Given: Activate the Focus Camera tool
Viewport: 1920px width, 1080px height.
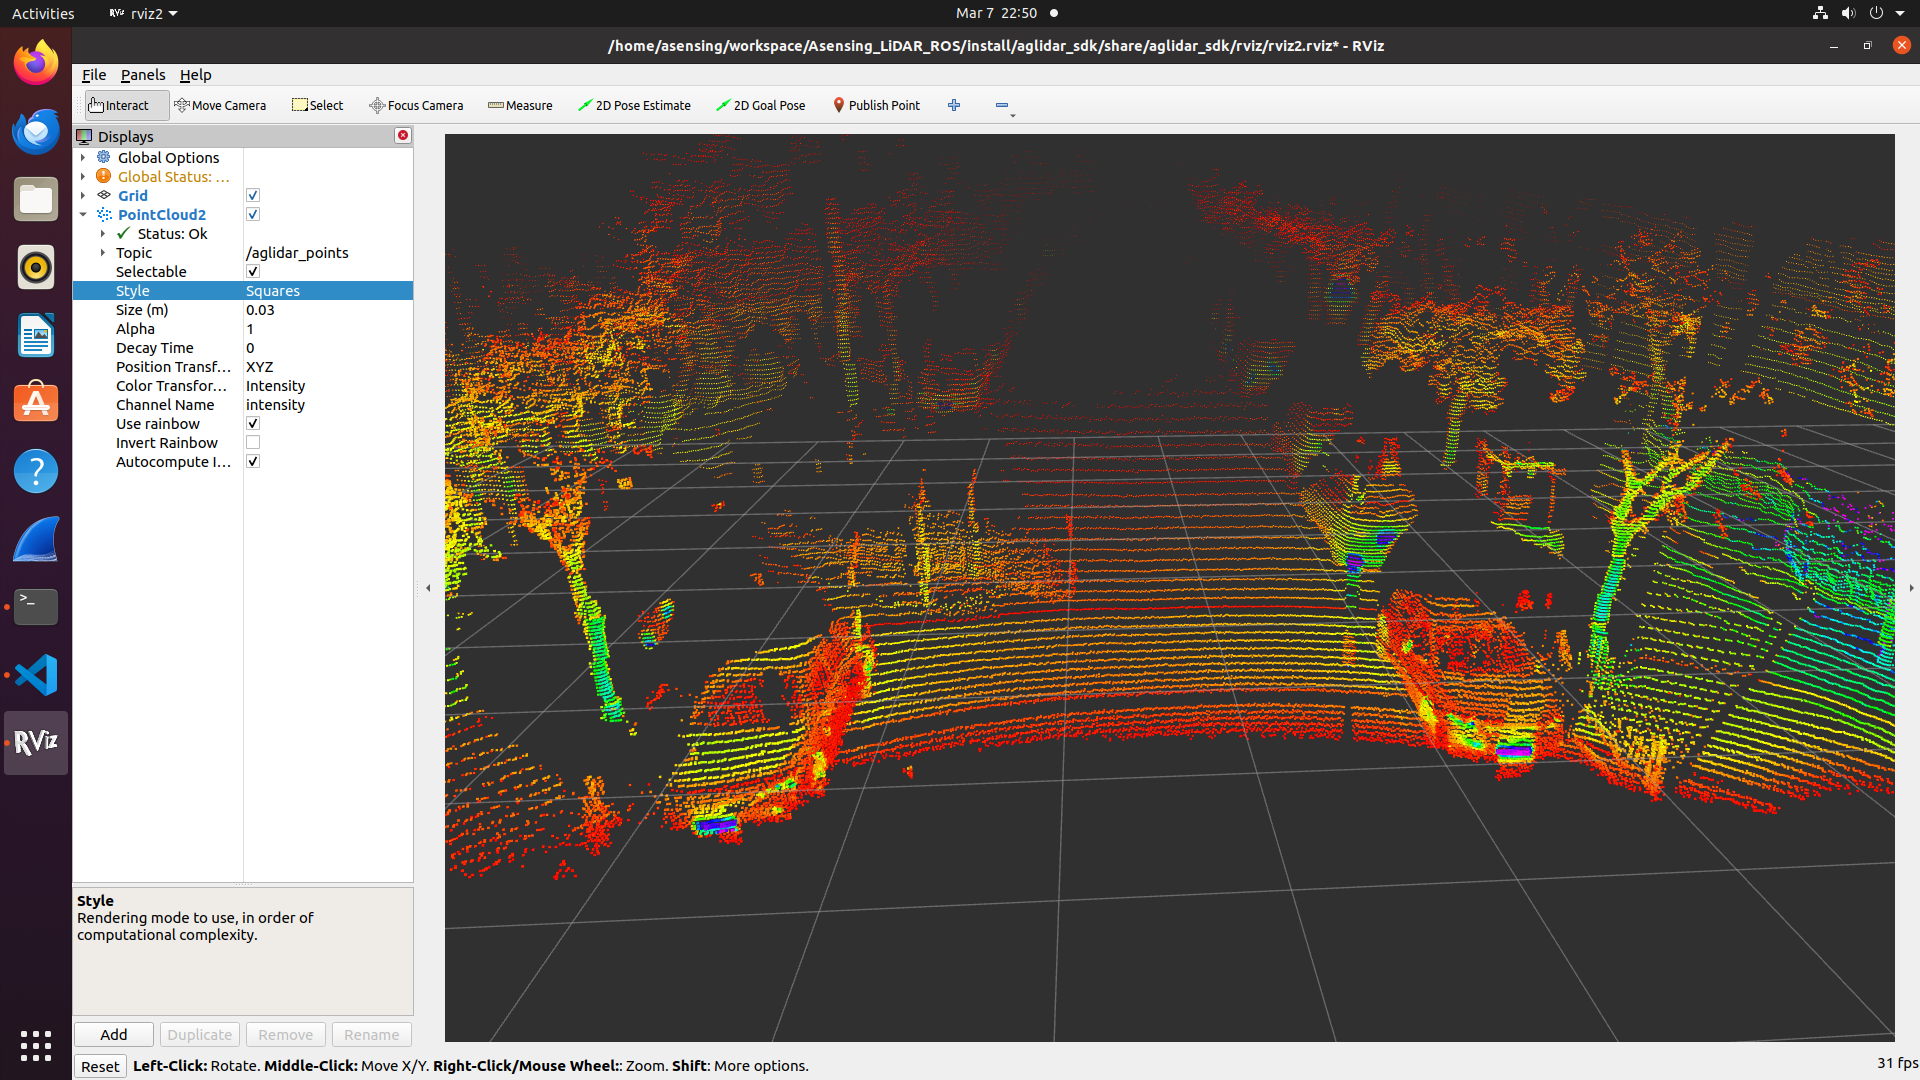Looking at the screenshot, I should pyautogui.click(x=416, y=105).
